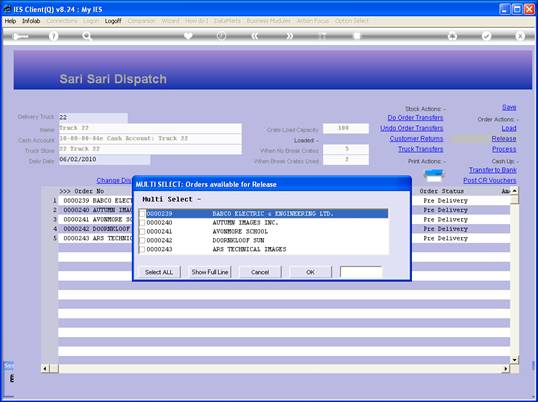Click the grid's vertical scrollbar down arrow
The width and height of the screenshot is (538, 402).
pos(514,360)
